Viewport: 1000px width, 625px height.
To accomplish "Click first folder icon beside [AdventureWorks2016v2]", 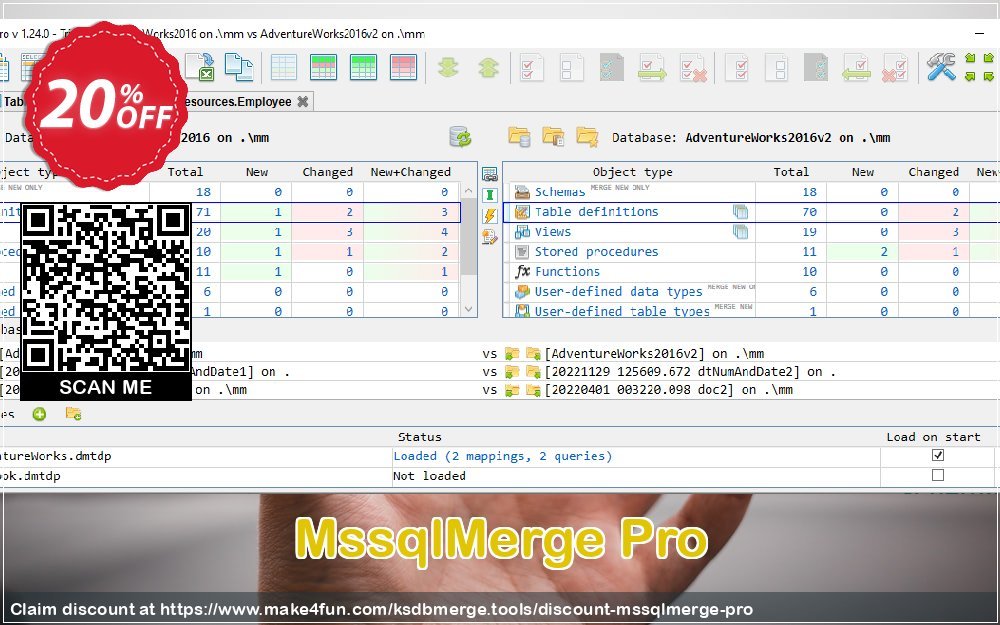I will 511,353.
